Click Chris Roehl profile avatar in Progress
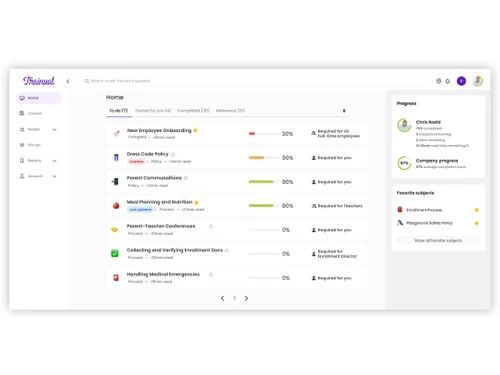This screenshot has height=375, width=500. click(x=404, y=125)
